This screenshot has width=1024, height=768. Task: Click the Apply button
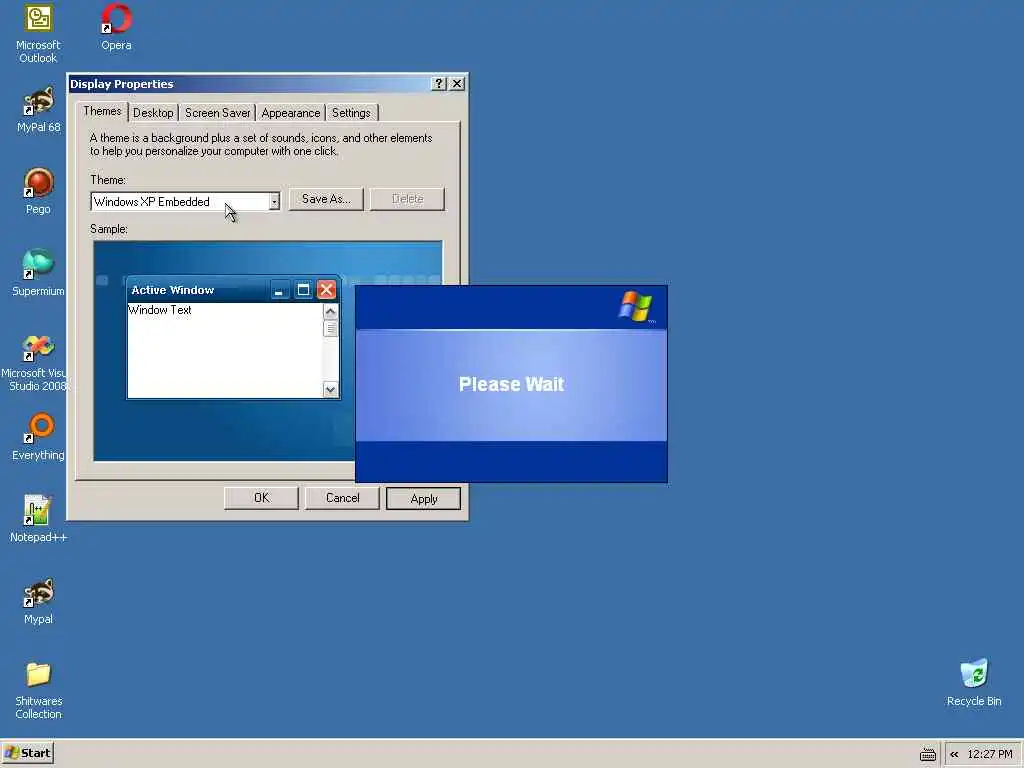423,499
